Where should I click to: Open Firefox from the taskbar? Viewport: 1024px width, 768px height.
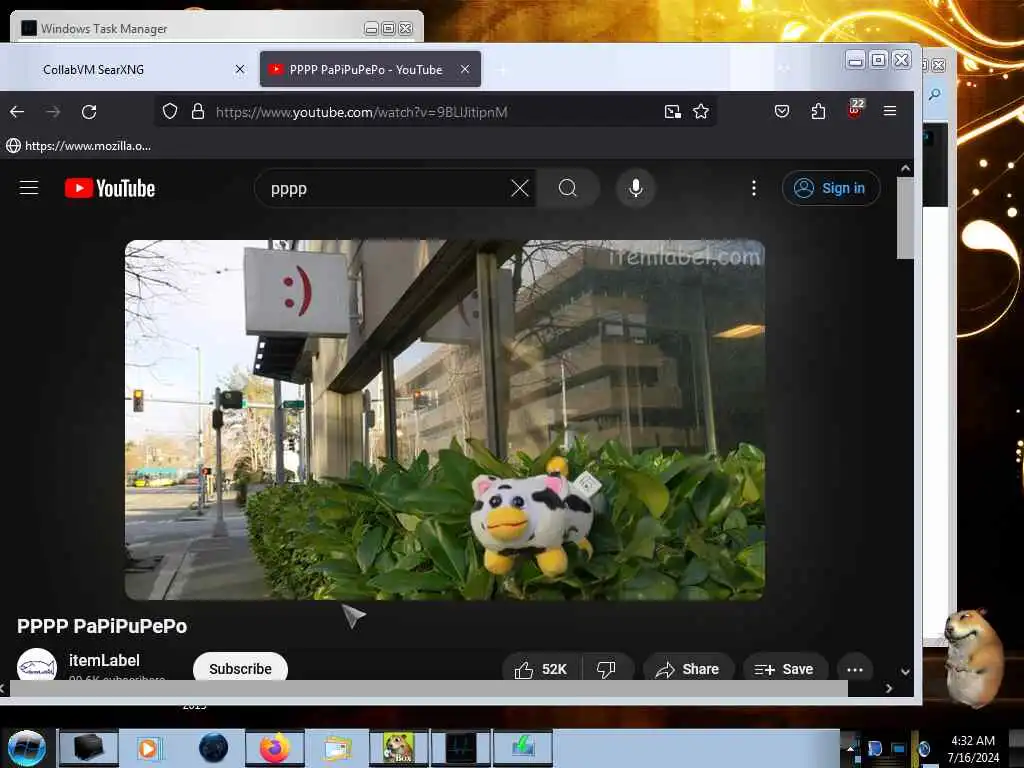tap(275, 748)
